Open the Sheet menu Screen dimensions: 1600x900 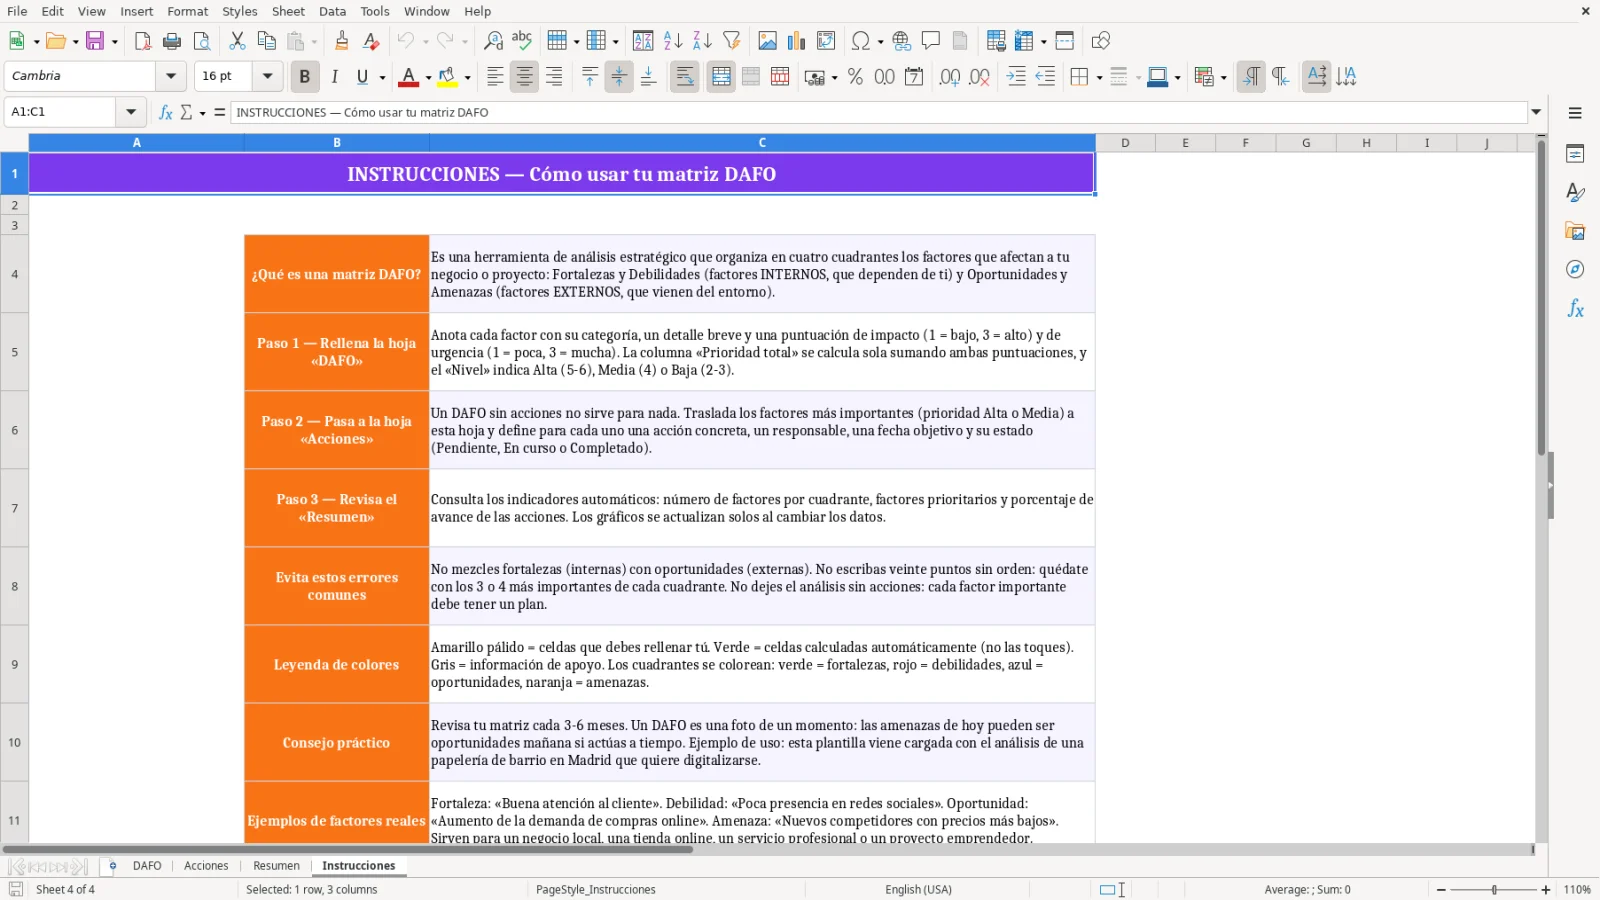[x=288, y=11]
